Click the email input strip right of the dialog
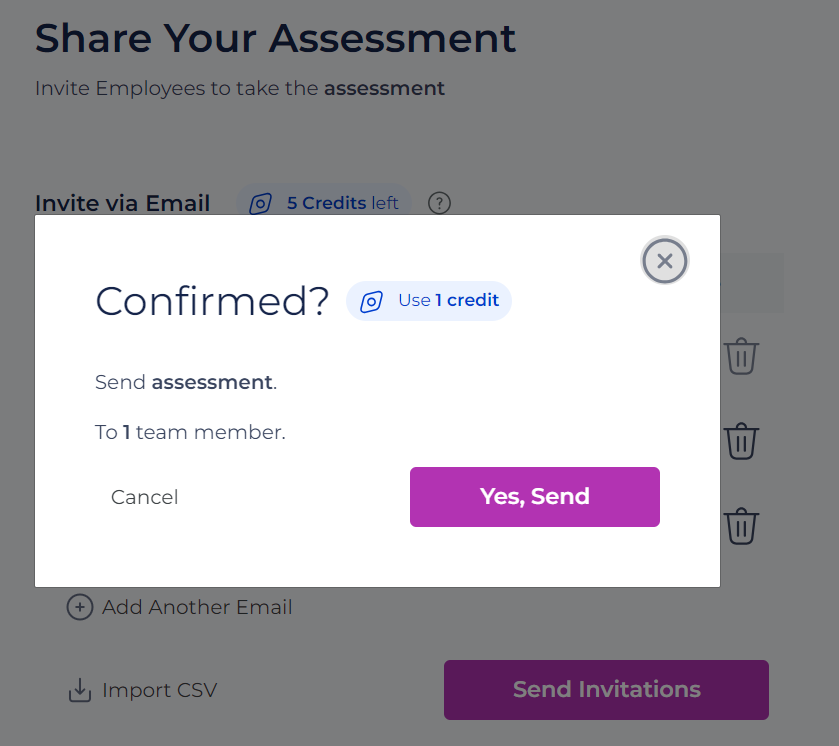Screen dimensions: 839x746 (x=752, y=282)
